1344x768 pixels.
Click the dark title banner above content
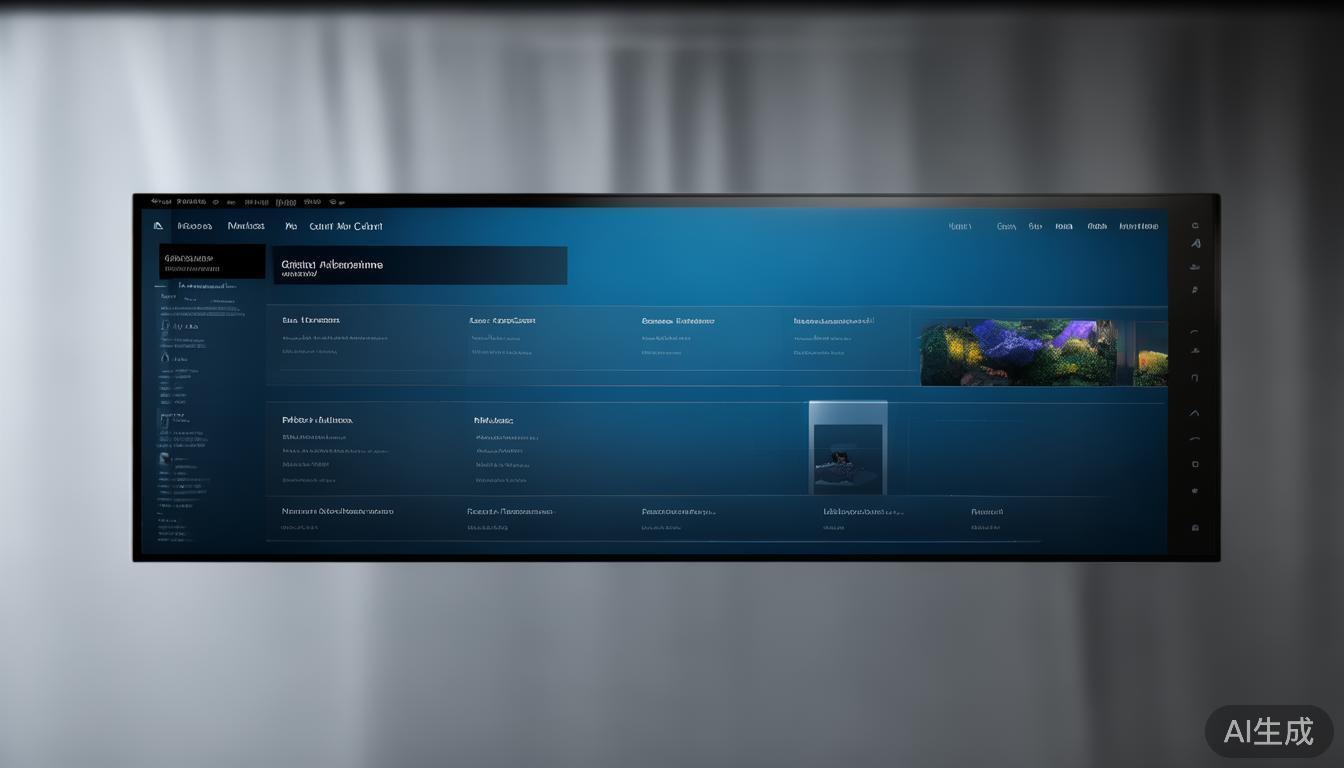coord(420,266)
